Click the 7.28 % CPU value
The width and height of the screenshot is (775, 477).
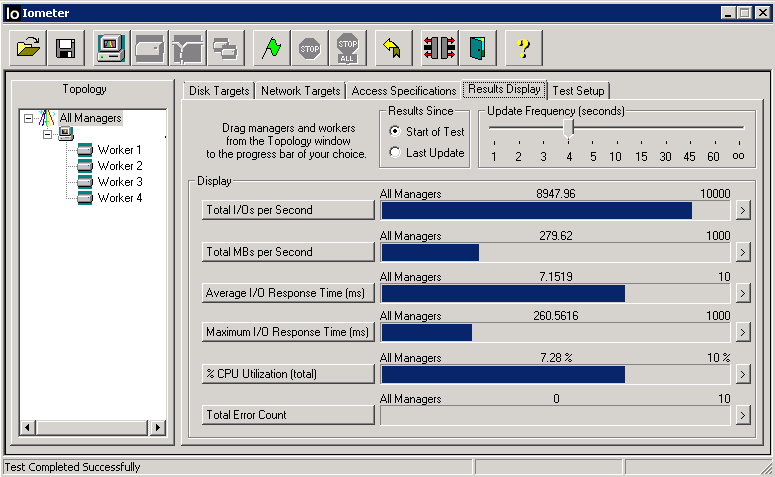556,357
